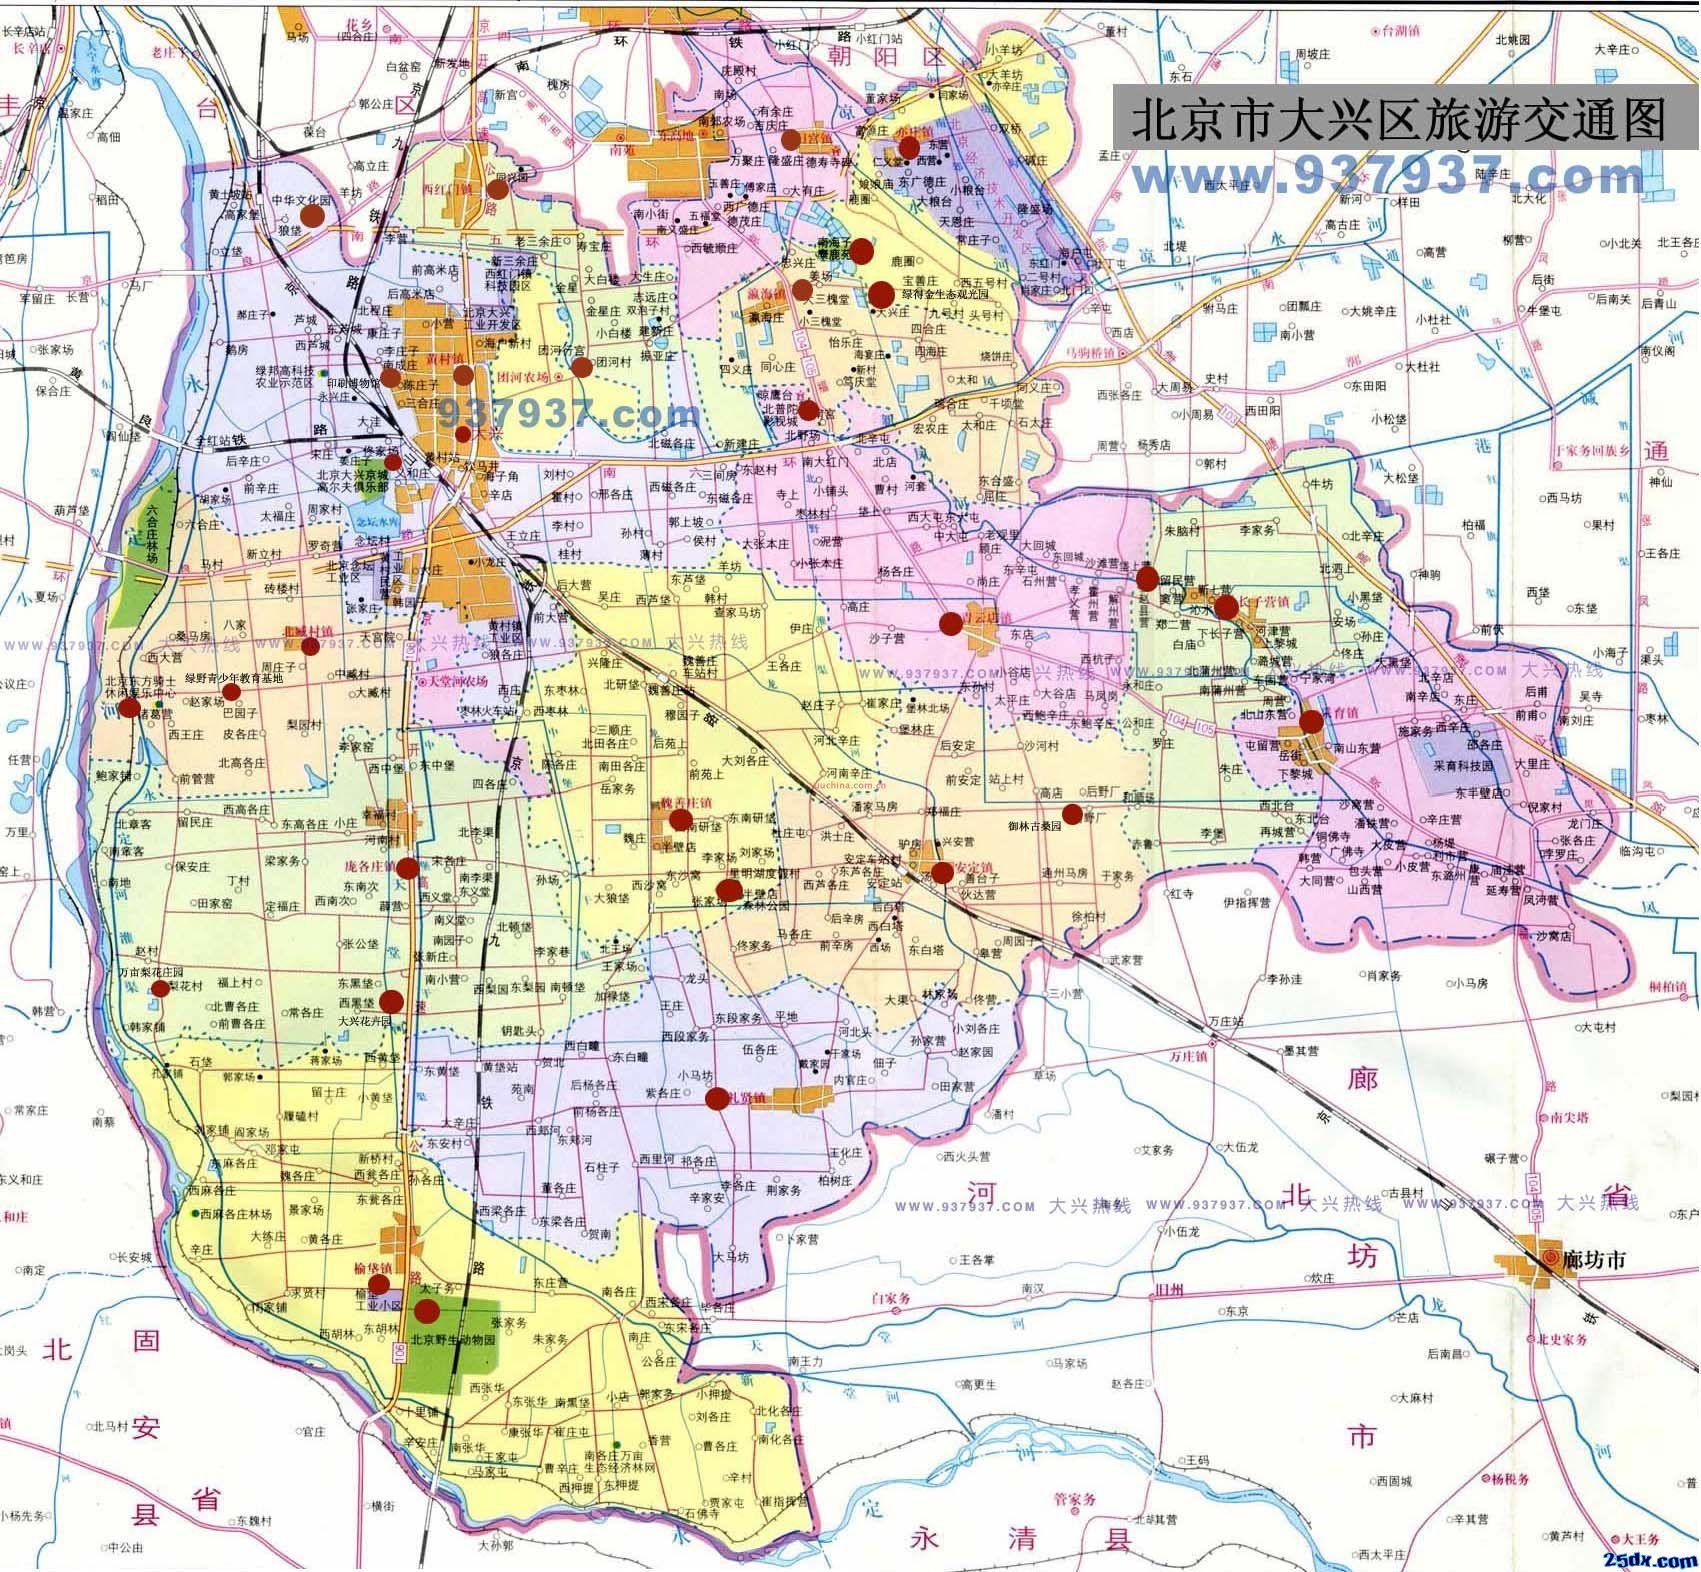Click the marker for 南海子麋鹿苑
Viewport: 1701px width, 1572px height.
pyautogui.click(x=861, y=251)
